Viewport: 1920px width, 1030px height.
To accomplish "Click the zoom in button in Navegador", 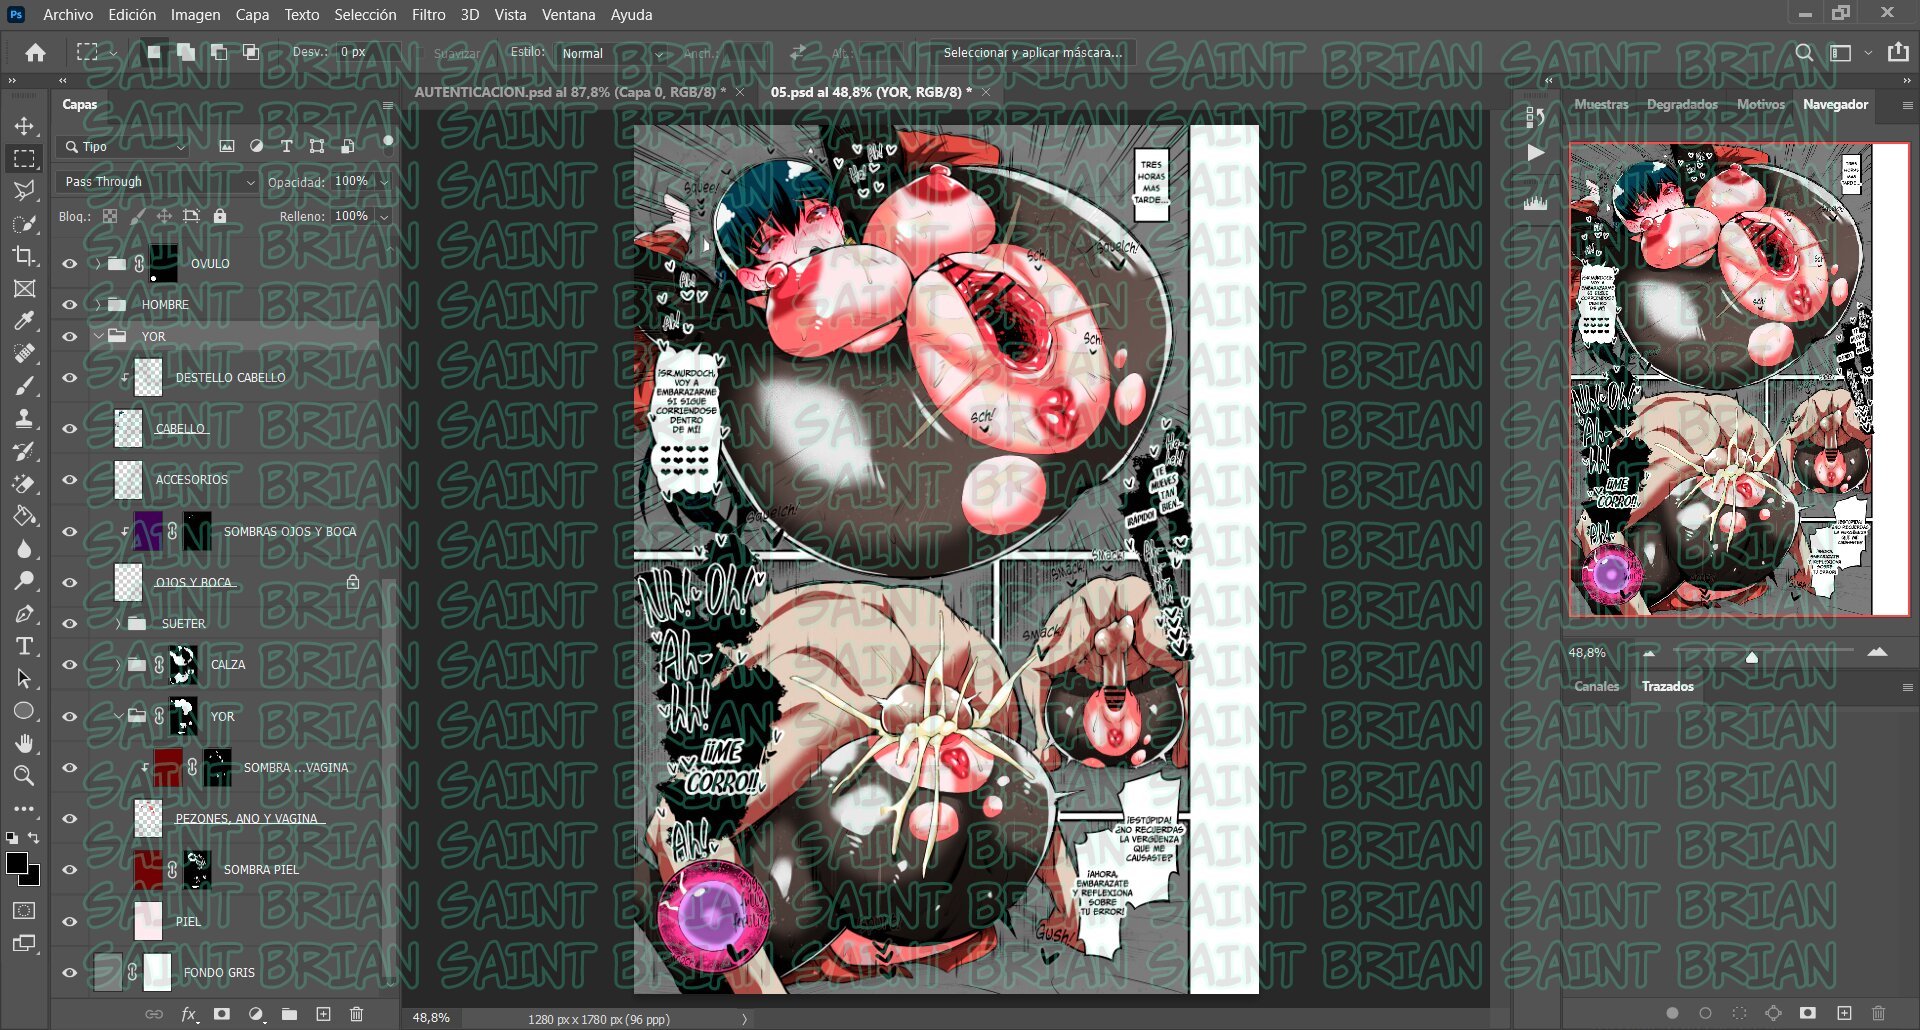I will 1877,652.
